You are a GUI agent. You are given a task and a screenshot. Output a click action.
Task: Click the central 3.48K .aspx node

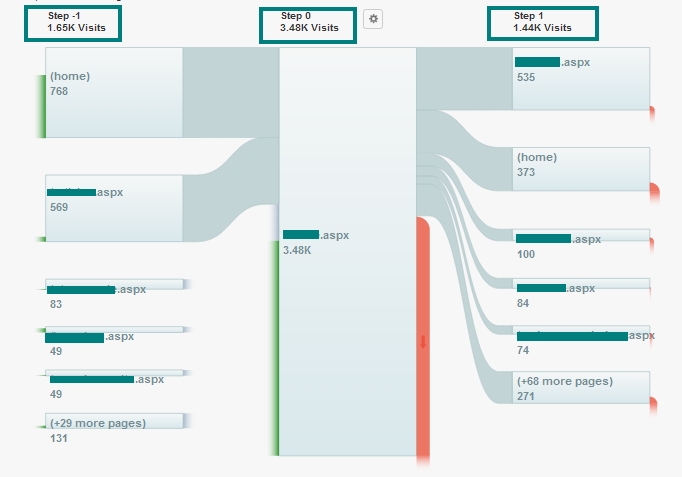(346, 250)
